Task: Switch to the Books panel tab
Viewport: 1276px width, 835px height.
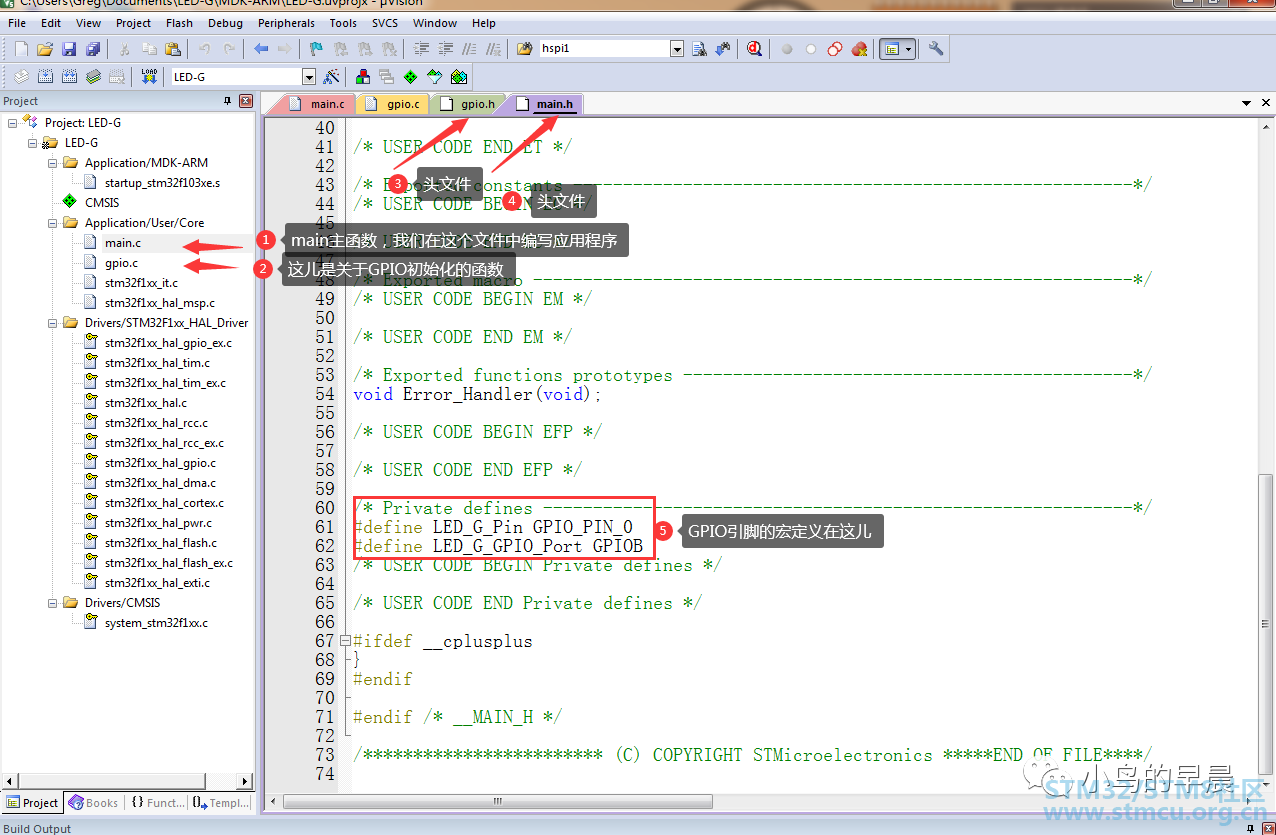Action: [93, 802]
